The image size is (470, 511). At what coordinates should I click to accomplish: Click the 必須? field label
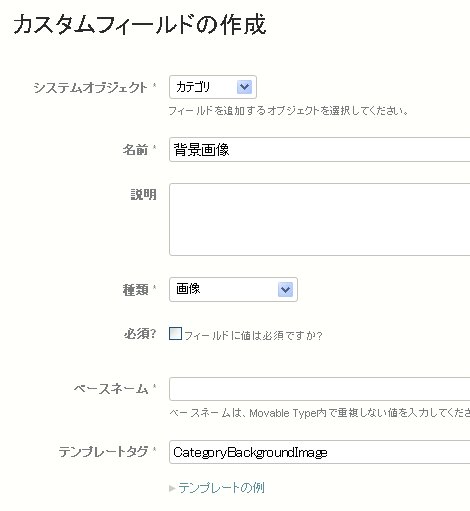(x=140, y=334)
